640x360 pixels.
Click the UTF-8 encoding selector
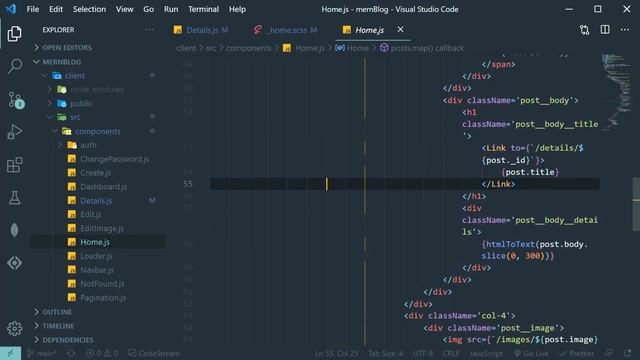(423, 353)
